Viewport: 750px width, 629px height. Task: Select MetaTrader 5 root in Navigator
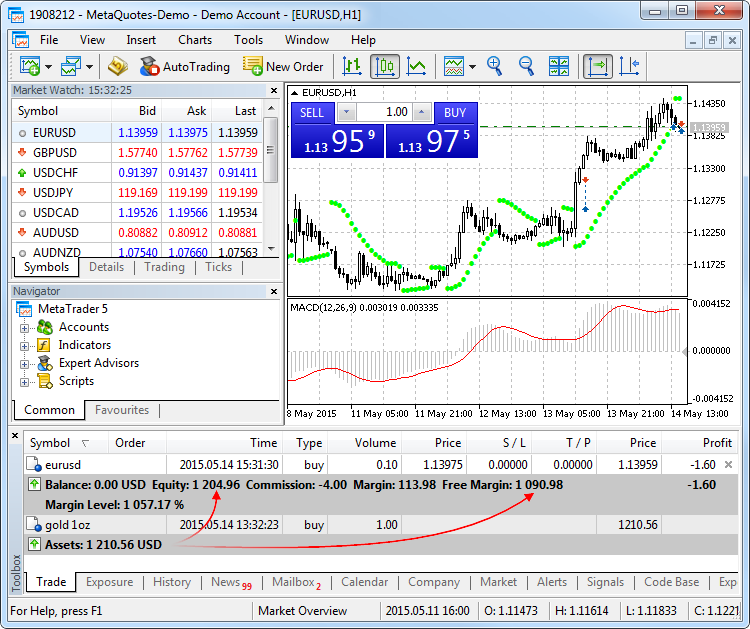coord(73,309)
